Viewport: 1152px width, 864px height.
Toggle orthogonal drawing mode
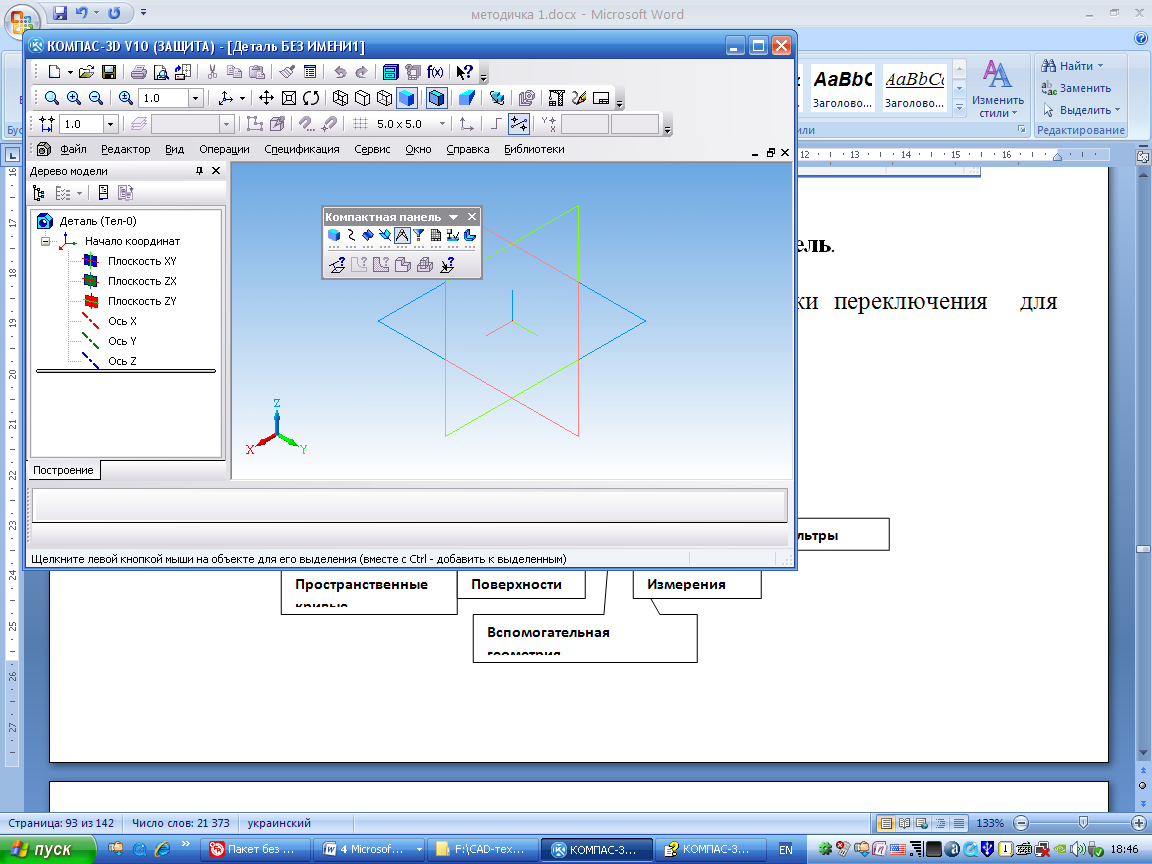coord(496,124)
